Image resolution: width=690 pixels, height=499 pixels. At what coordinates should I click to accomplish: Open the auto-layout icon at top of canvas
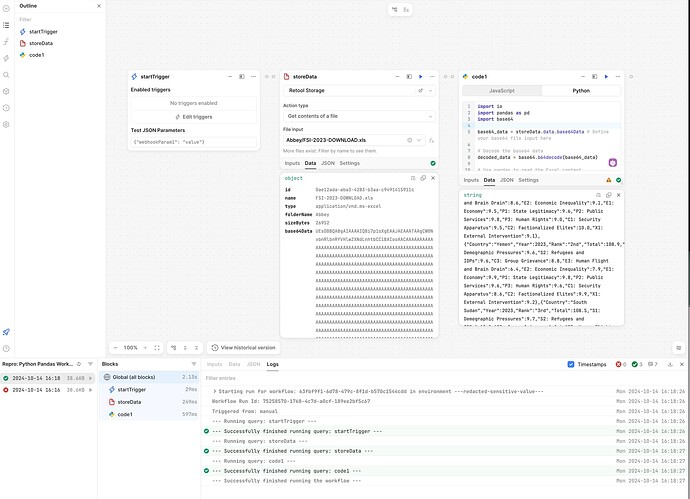click(395, 9)
